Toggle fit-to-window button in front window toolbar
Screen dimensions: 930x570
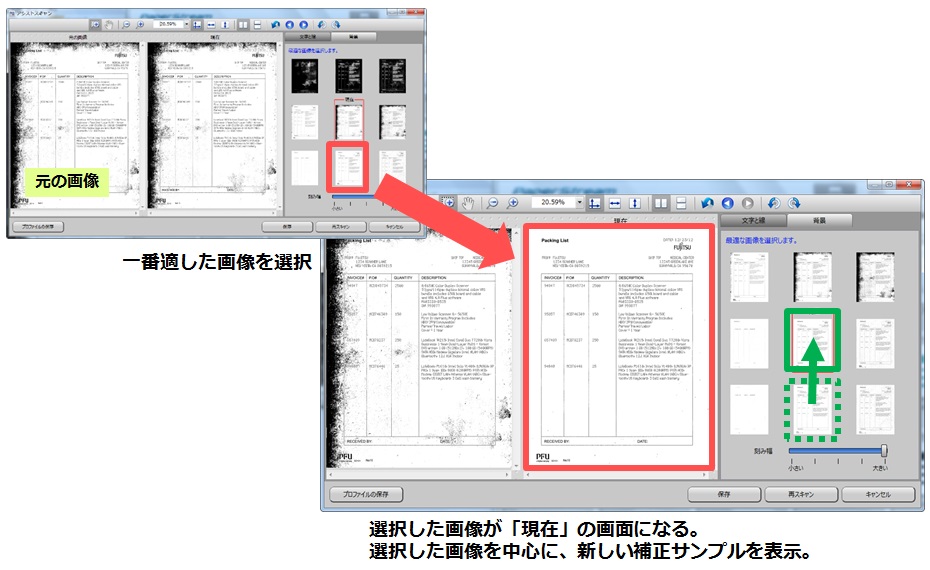(594, 203)
